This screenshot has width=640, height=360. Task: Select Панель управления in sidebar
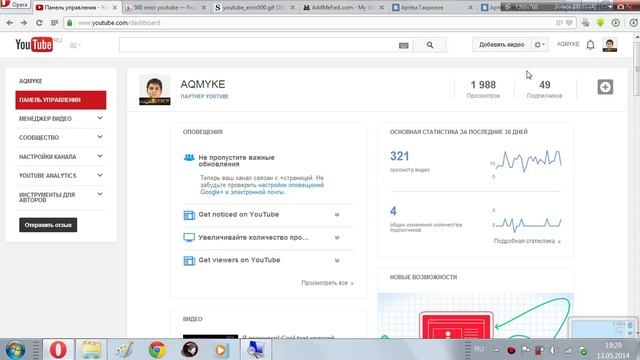pyautogui.click(x=61, y=100)
